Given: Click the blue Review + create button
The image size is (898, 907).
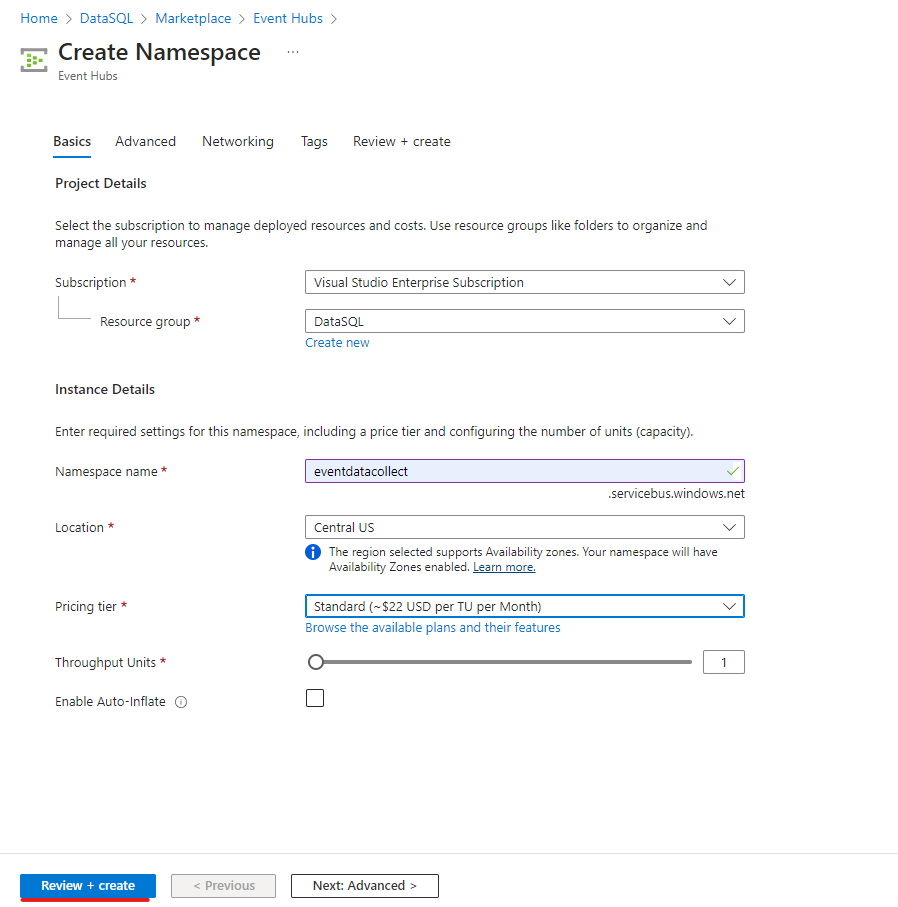Looking at the screenshot, I should pos(88,886).
